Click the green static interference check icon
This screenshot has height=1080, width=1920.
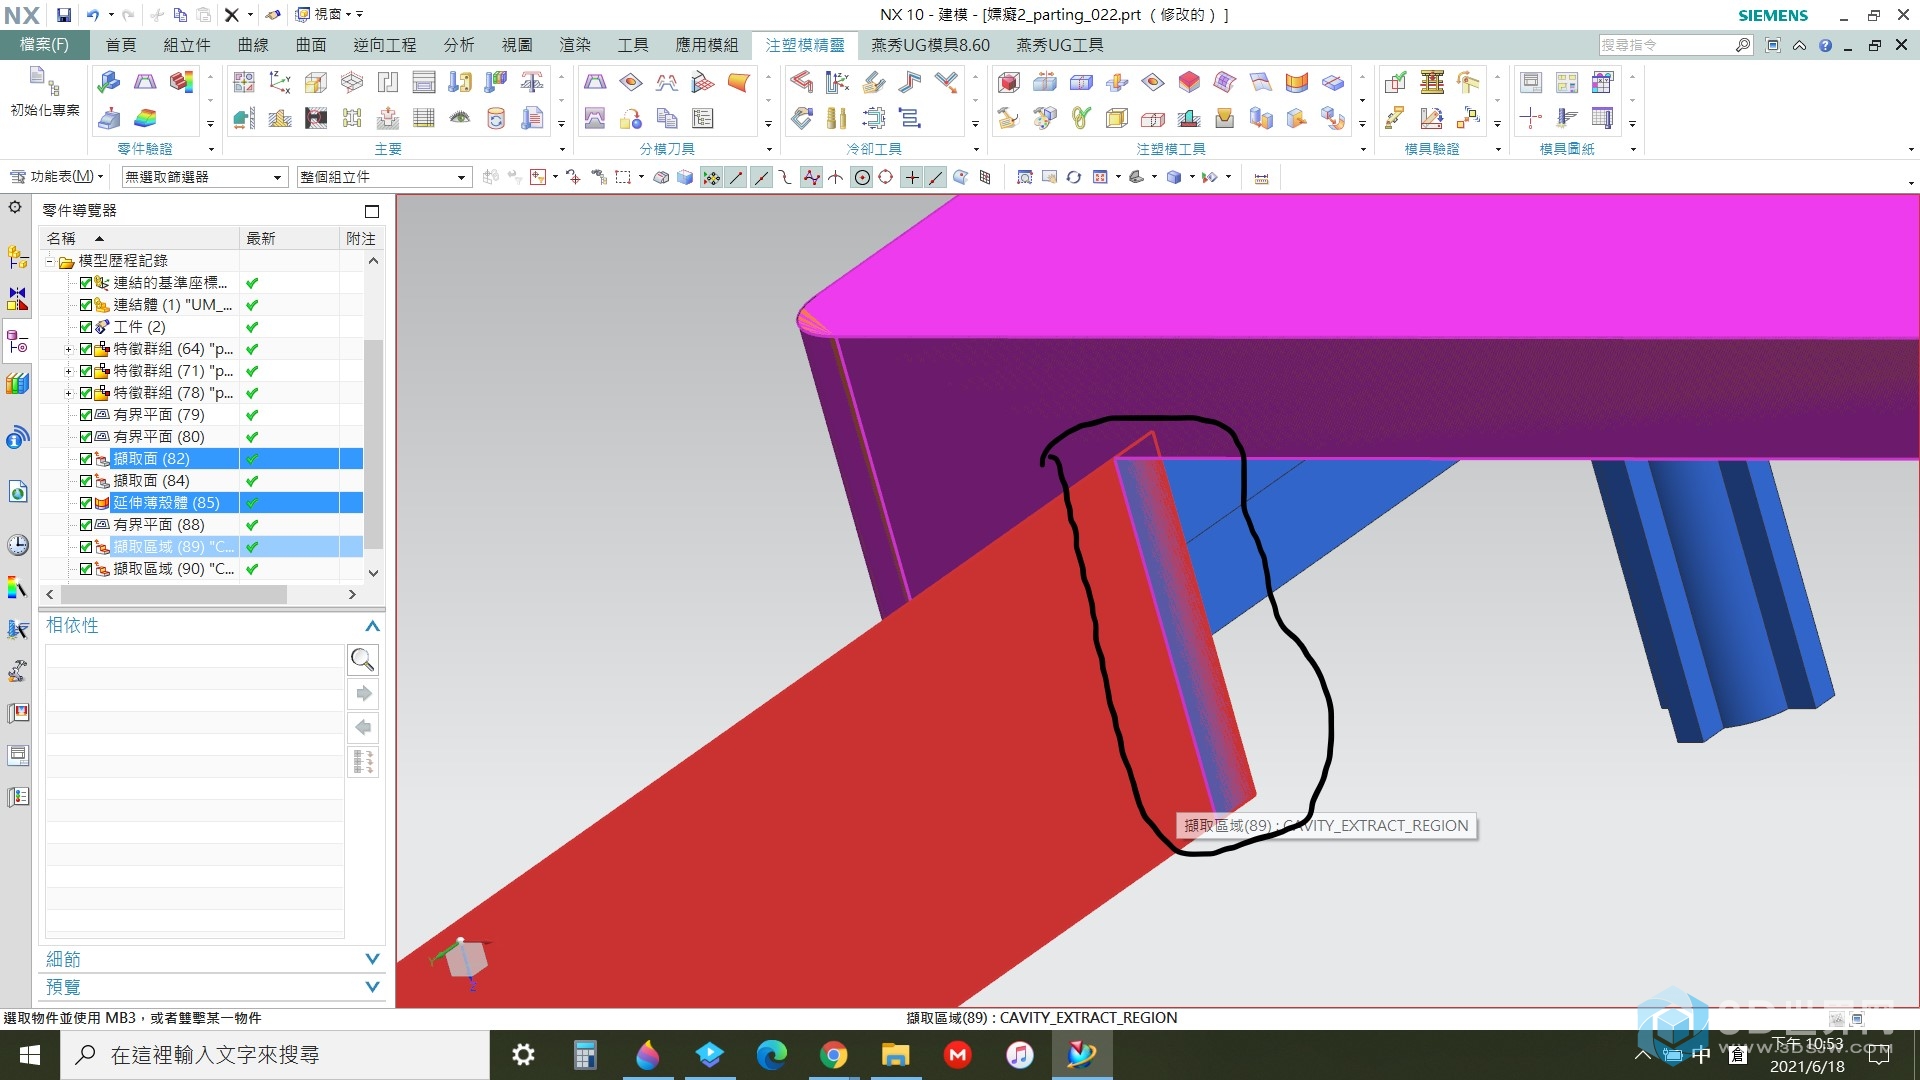click(1396, 82)
